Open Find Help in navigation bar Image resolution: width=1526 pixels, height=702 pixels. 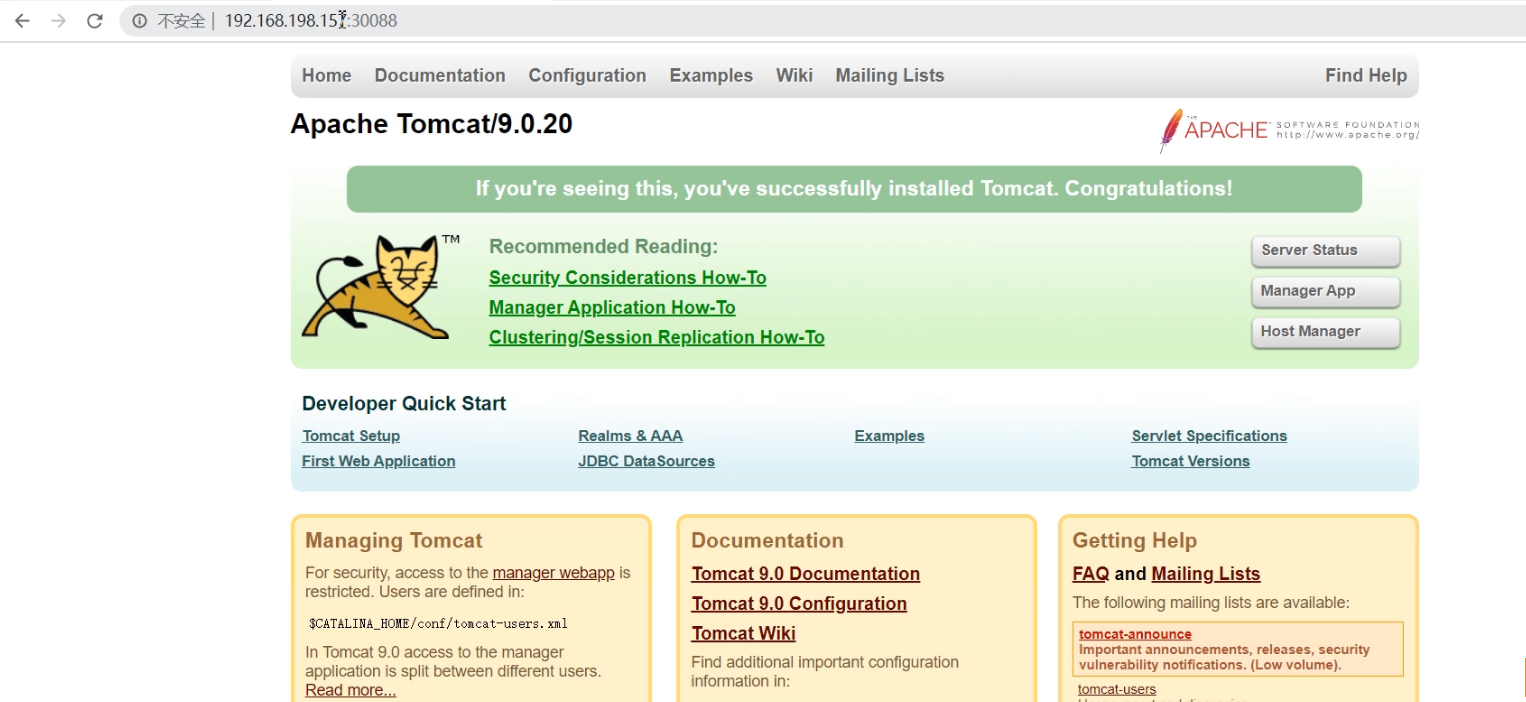tap(1365, 76)
